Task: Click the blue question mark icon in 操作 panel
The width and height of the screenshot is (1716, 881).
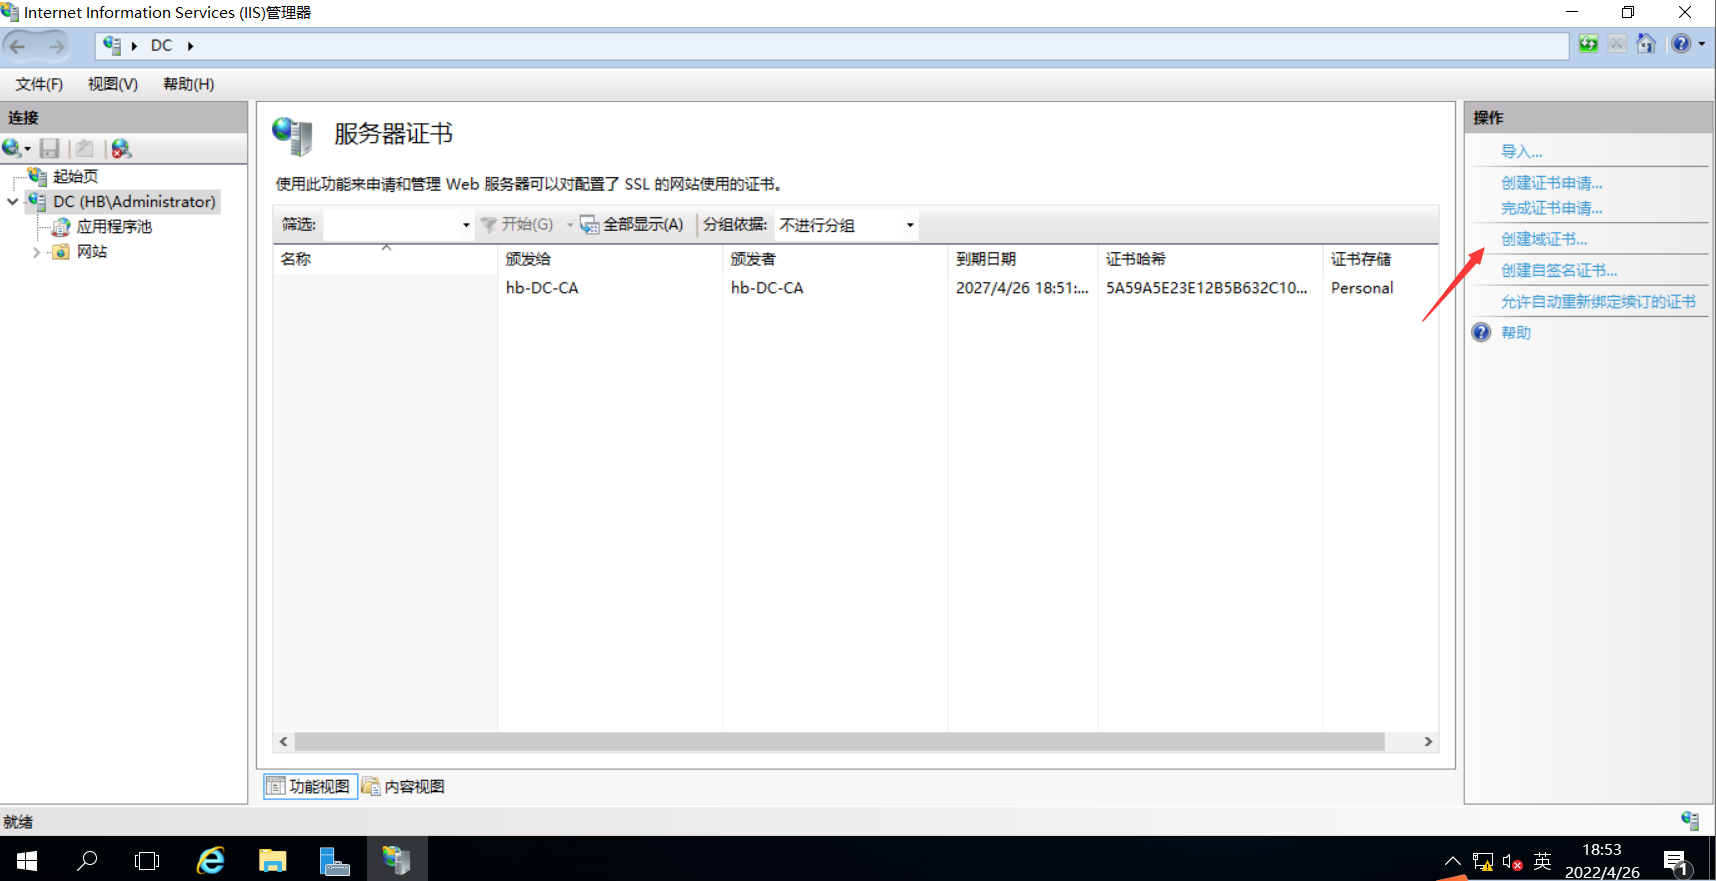Action: 1481,333
